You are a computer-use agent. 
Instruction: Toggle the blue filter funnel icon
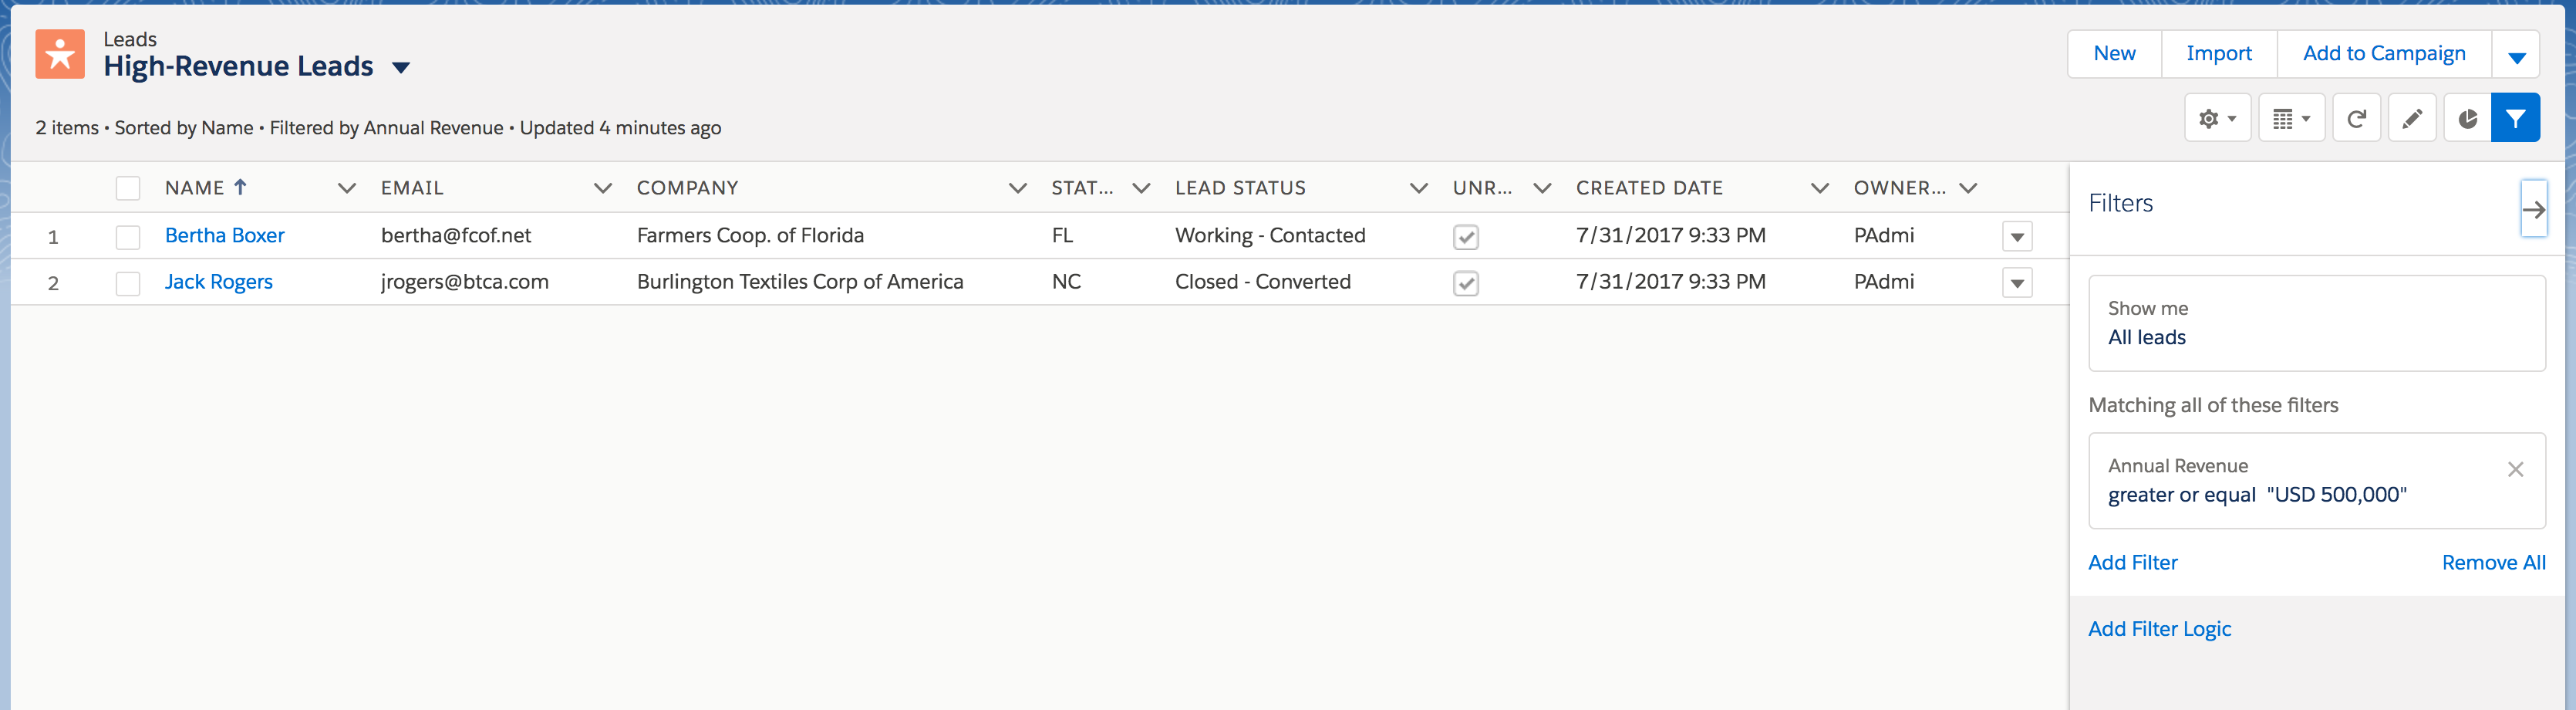[2515, 119]
